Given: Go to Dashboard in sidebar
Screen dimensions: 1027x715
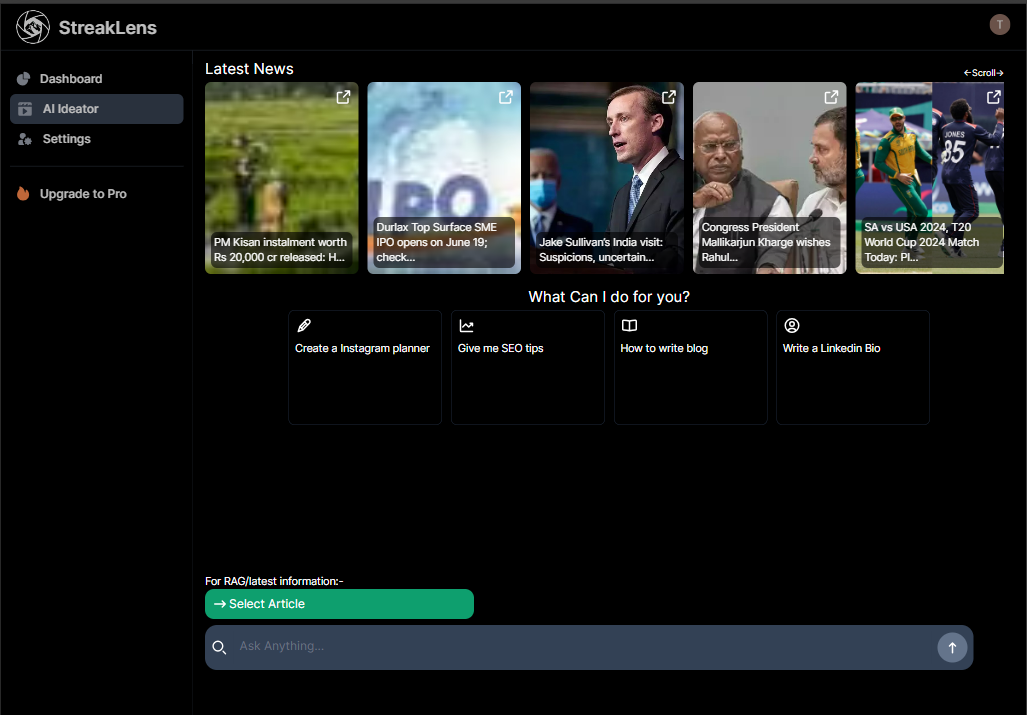Looking at the screenshot, I should (x=70, y=79).
